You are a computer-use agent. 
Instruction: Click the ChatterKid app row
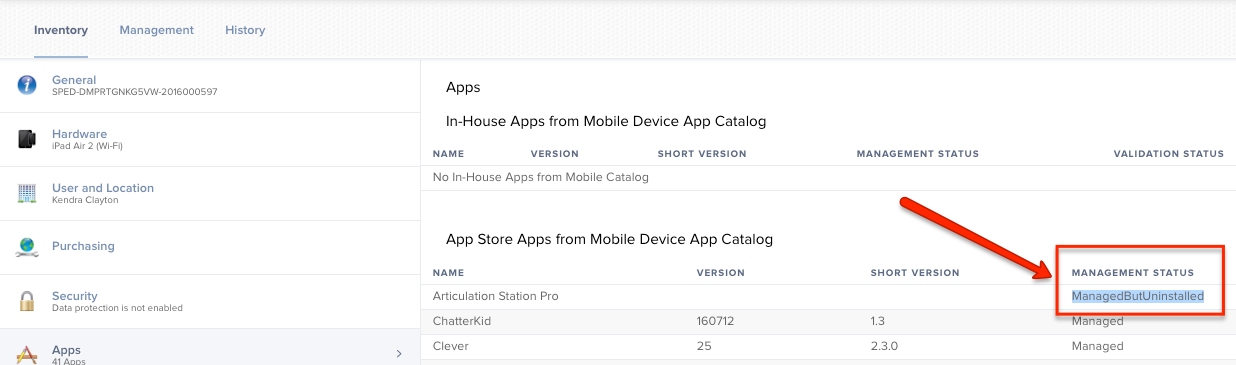(828, 321)
